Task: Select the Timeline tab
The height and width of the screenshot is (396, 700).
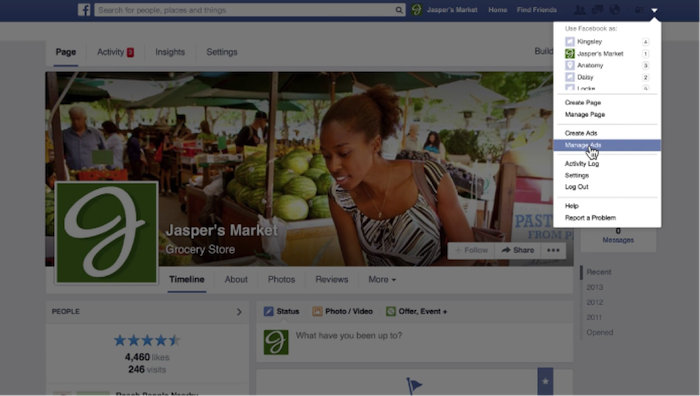Action: point(187,279)
